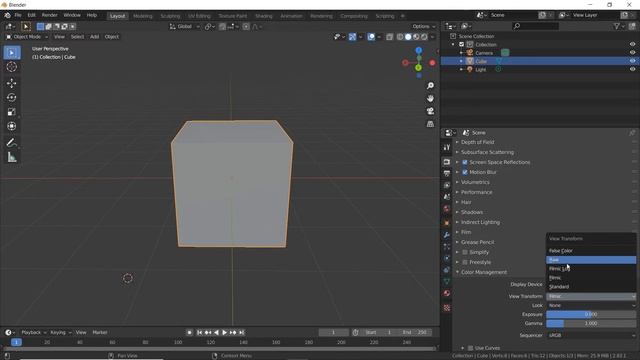Hide the Camera object in outliner
The image size is (640, 360).
[x=632, y=53]
